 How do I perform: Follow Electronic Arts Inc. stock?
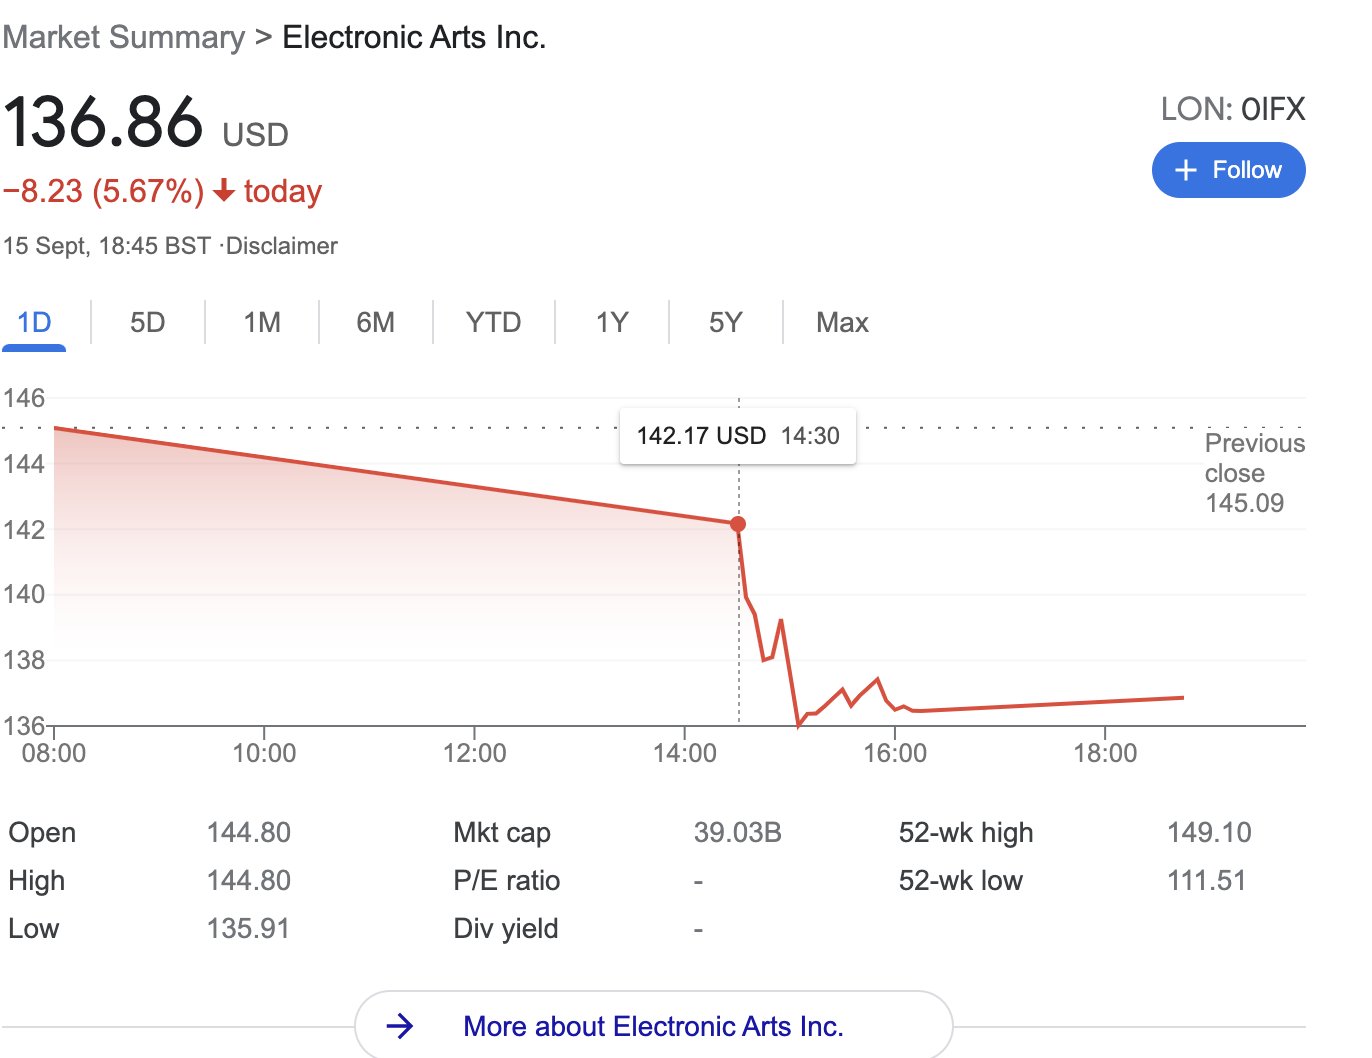[1228, 170]
